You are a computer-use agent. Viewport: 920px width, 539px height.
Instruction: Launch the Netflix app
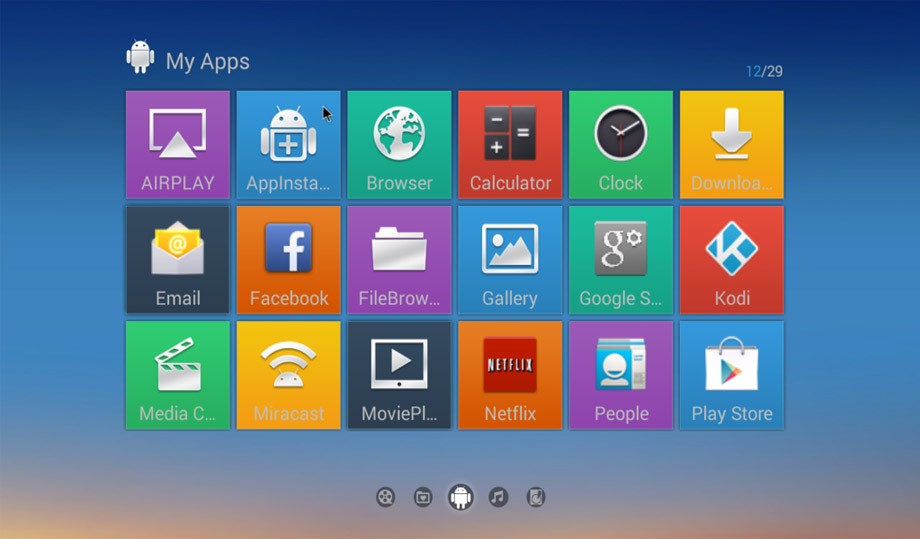click(510, 375)
